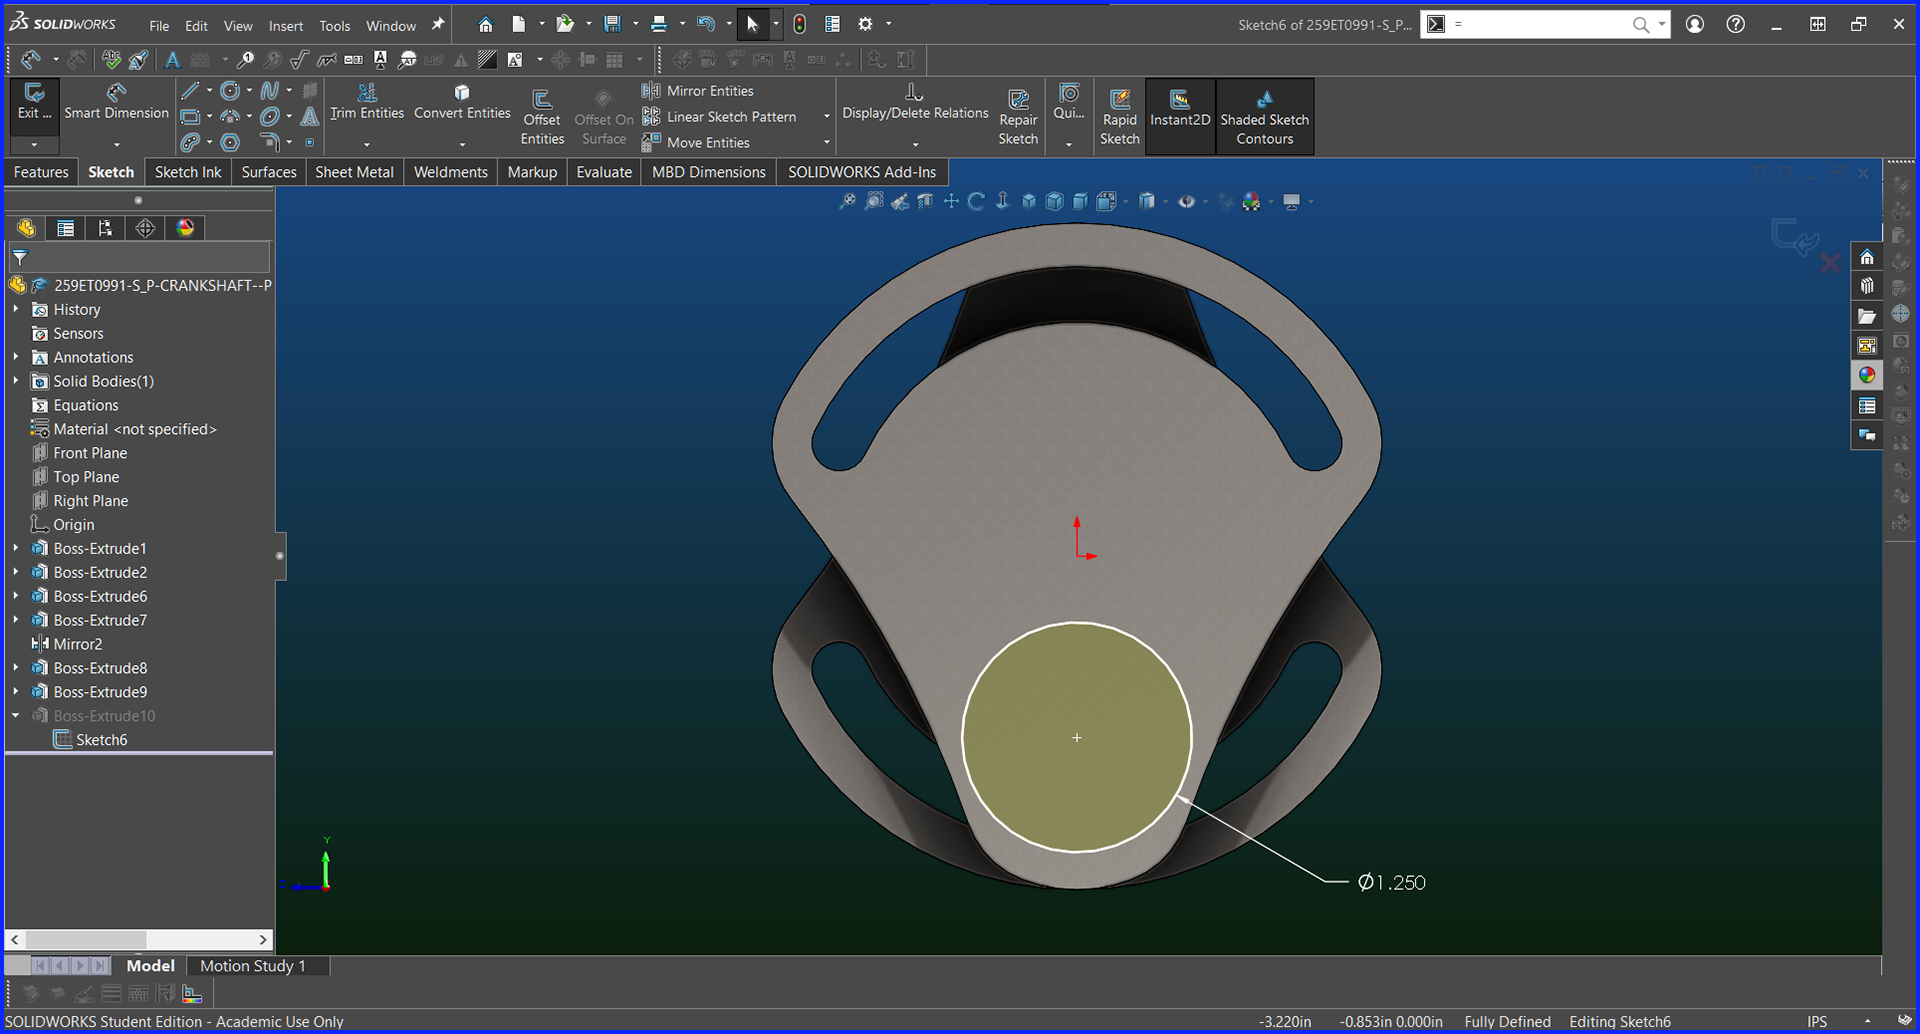The width and height of the screenshot is (1920, 1034).
Task: Toggle Rapid Sketch mode
Action: [x=1120, y=118]
